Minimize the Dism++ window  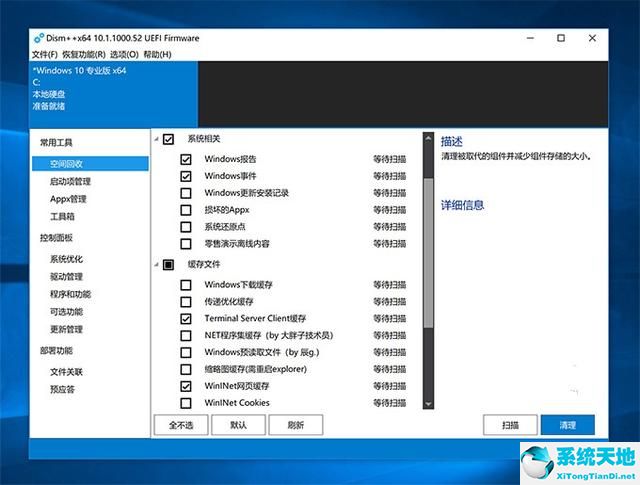click(x=530, y=38)
